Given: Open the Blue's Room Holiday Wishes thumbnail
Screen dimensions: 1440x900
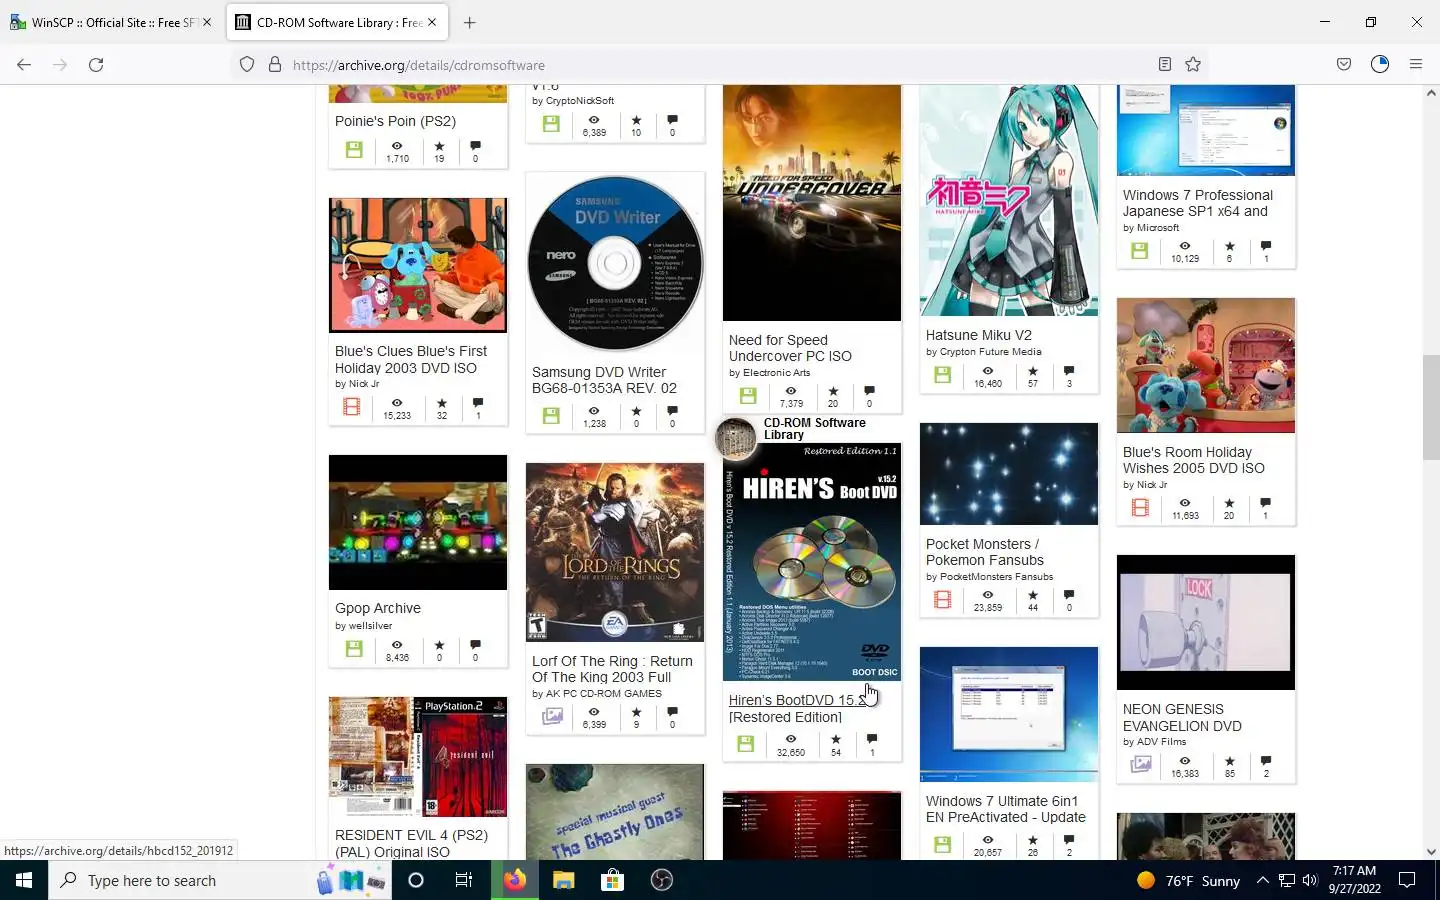Looking at the screenshot, I should tap(1206, 365).
